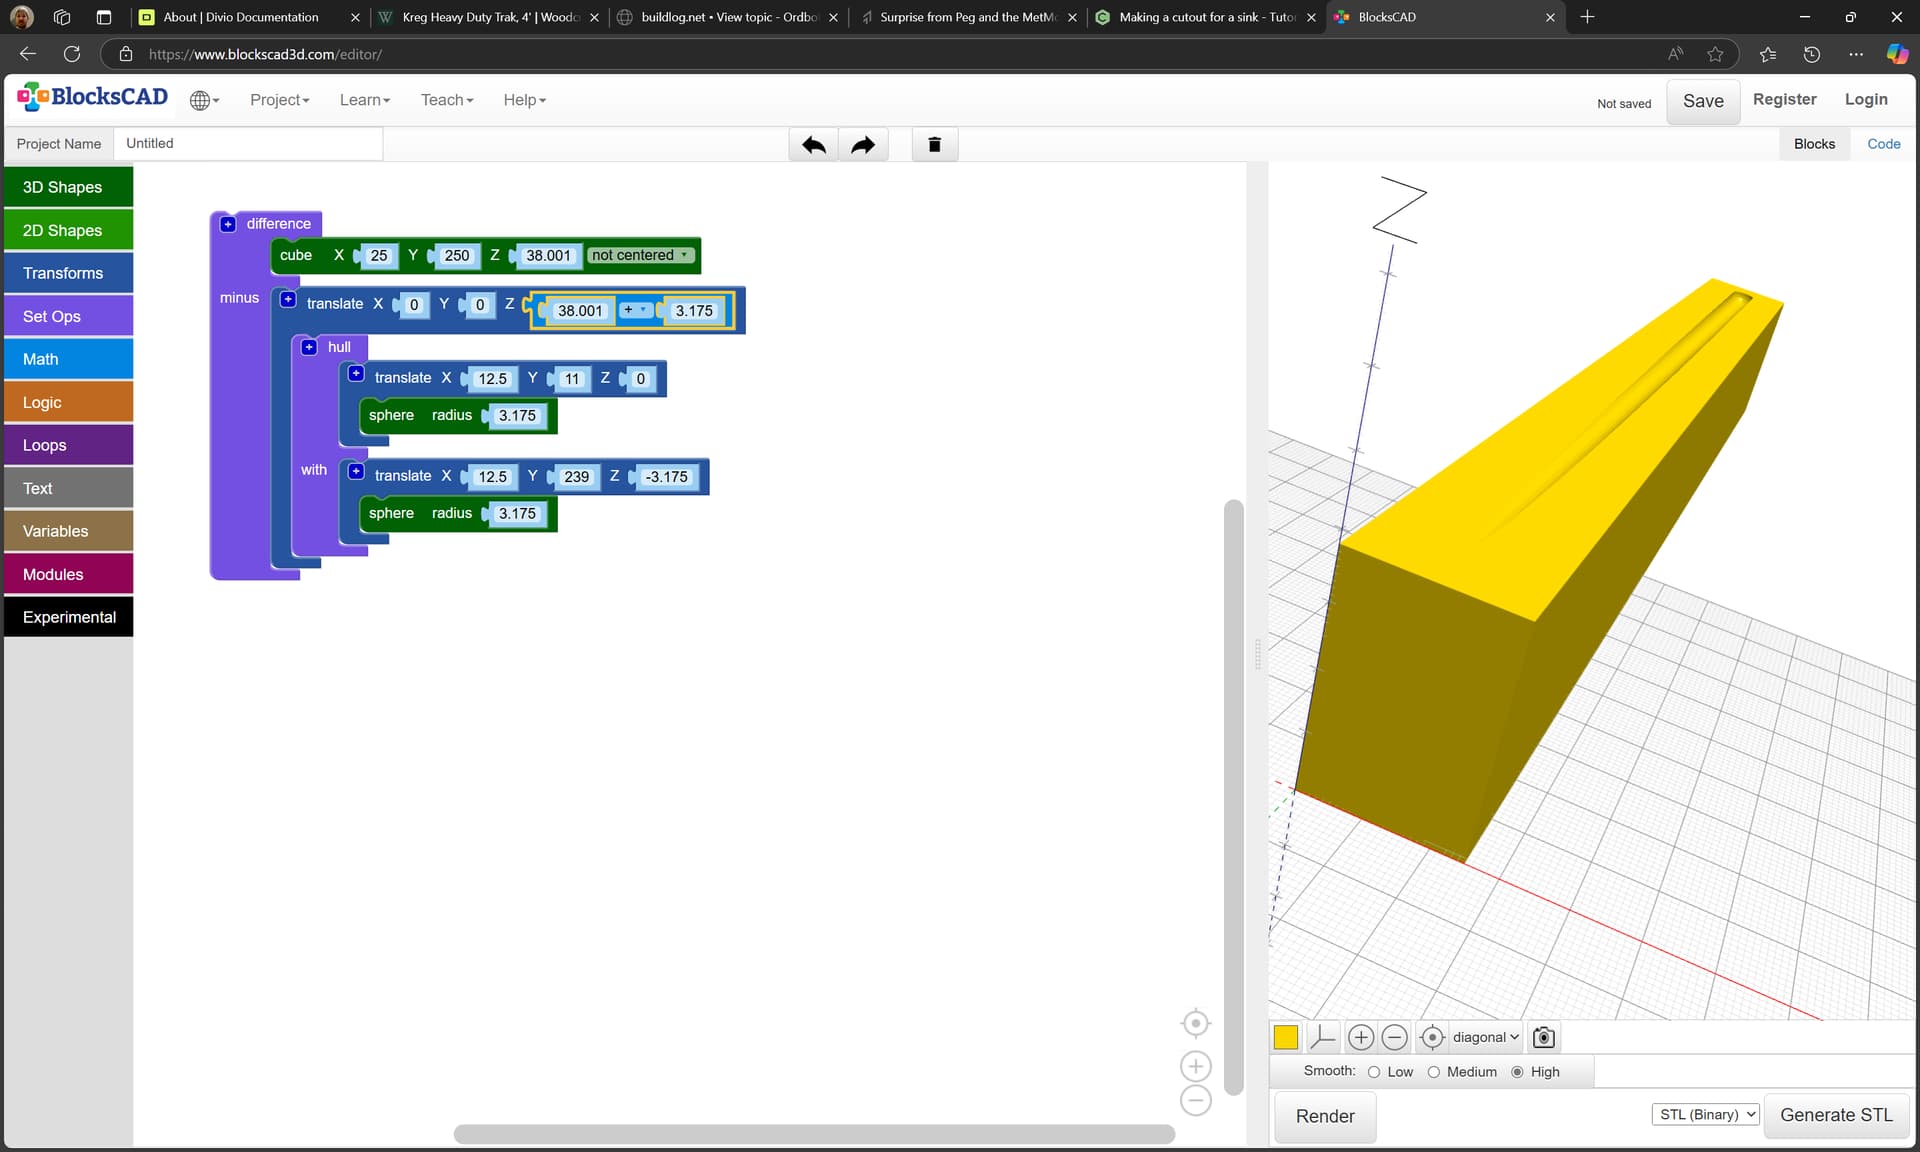Open the Transforms category
The image size is (1920, 1152).
pyautogui.click(x=69, y=273)
